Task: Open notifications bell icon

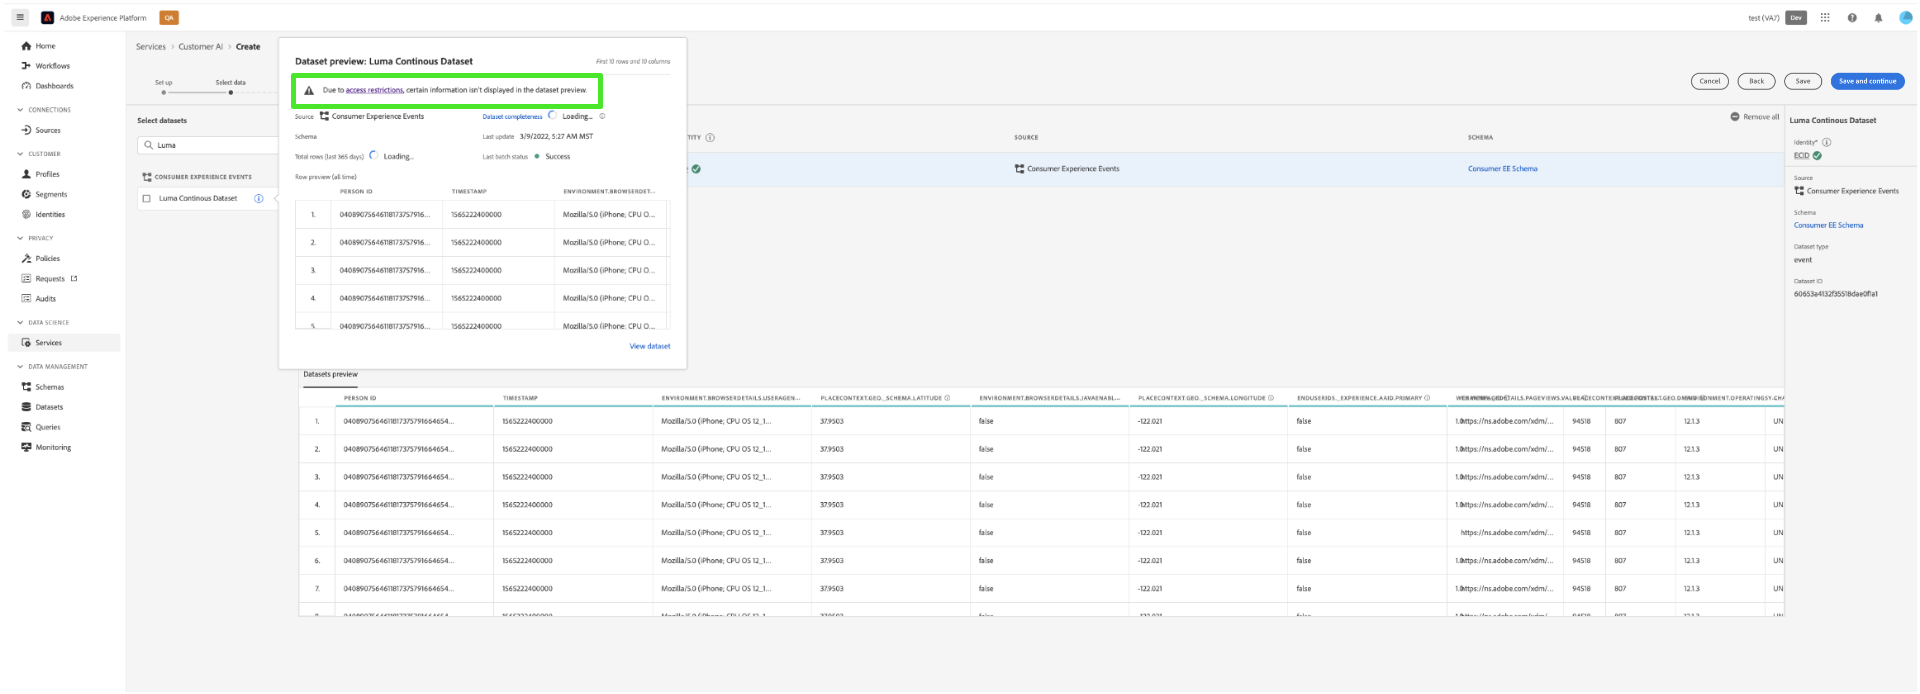Action: point(1878,18)
